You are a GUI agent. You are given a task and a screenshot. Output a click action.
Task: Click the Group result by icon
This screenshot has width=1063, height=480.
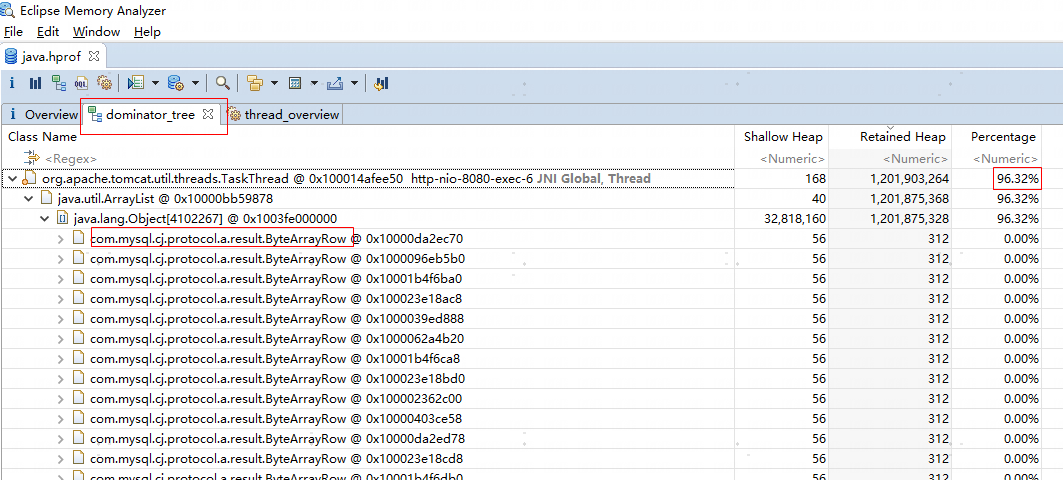pos(255,83)
